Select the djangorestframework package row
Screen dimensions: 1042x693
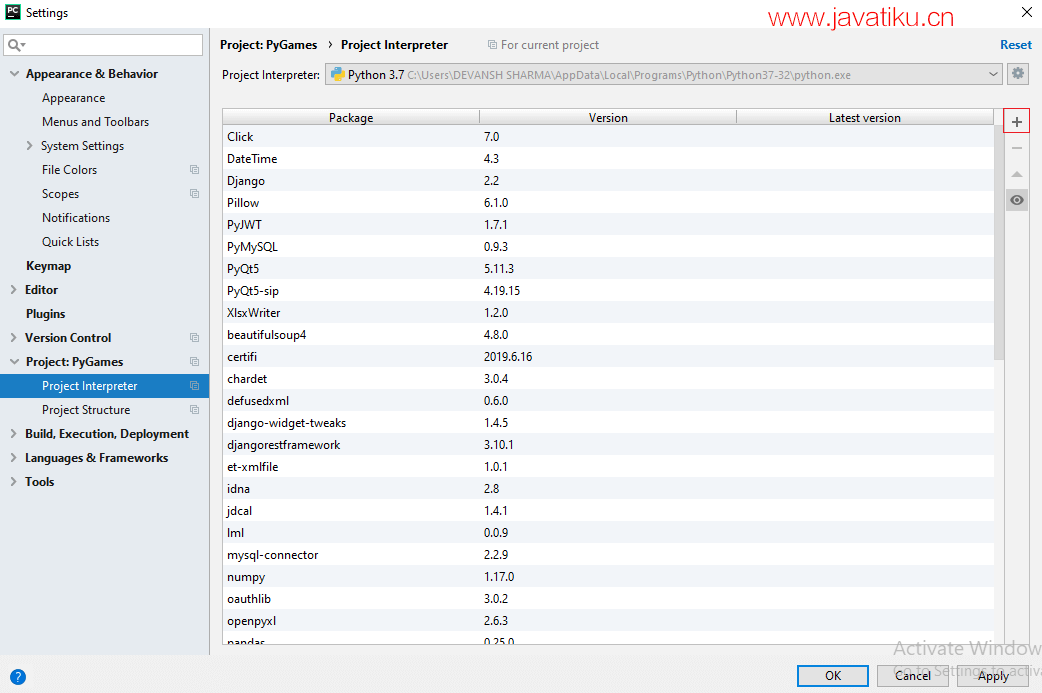click(x=608, y=445)
